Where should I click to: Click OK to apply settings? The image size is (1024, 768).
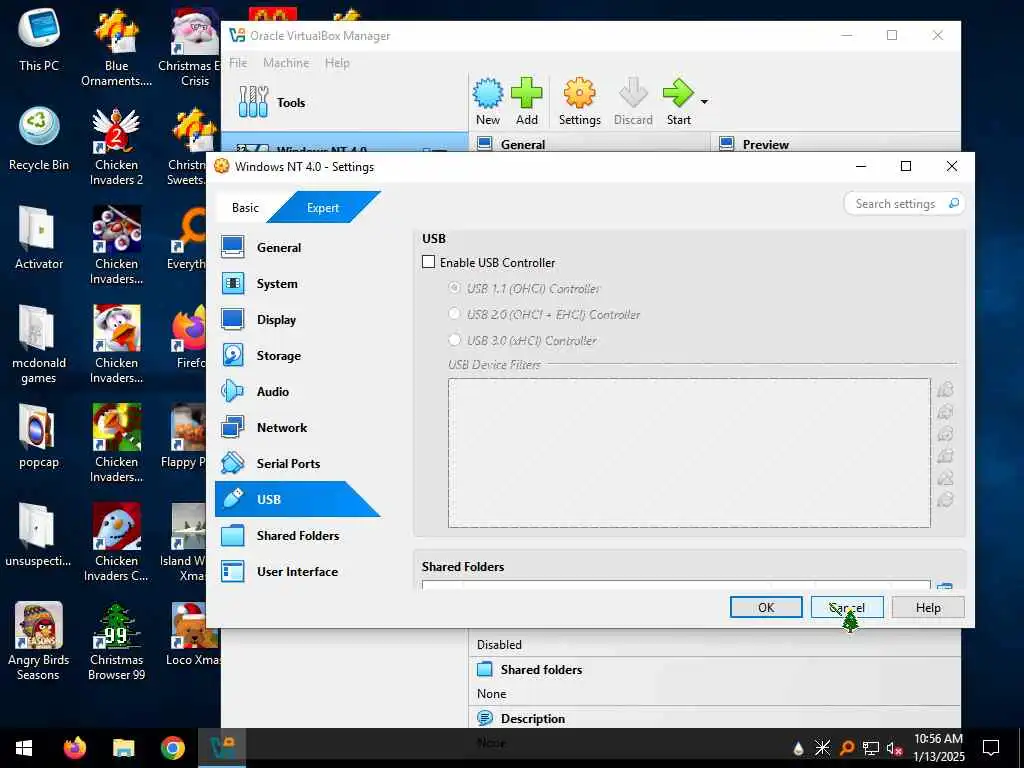[766, 607]
